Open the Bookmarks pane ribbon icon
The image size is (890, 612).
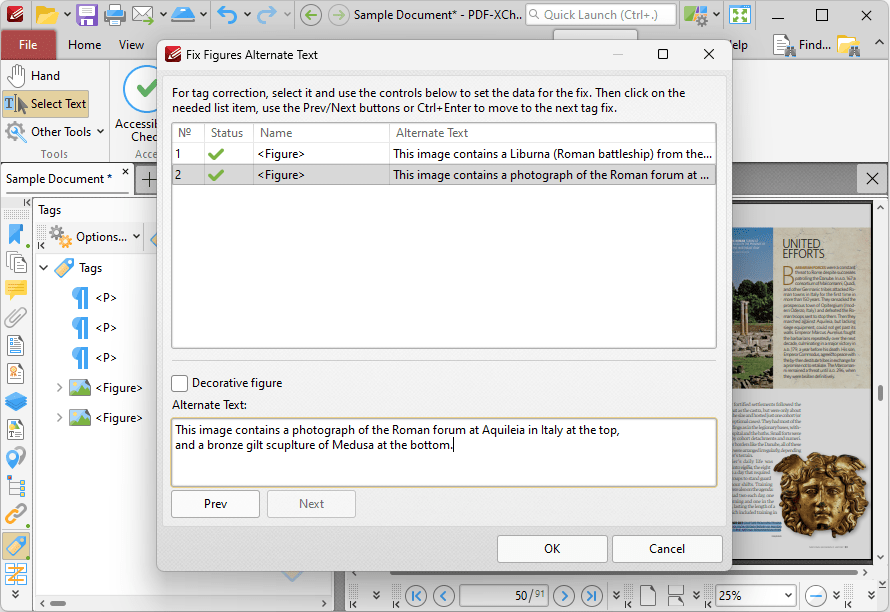tap(16, 234)
